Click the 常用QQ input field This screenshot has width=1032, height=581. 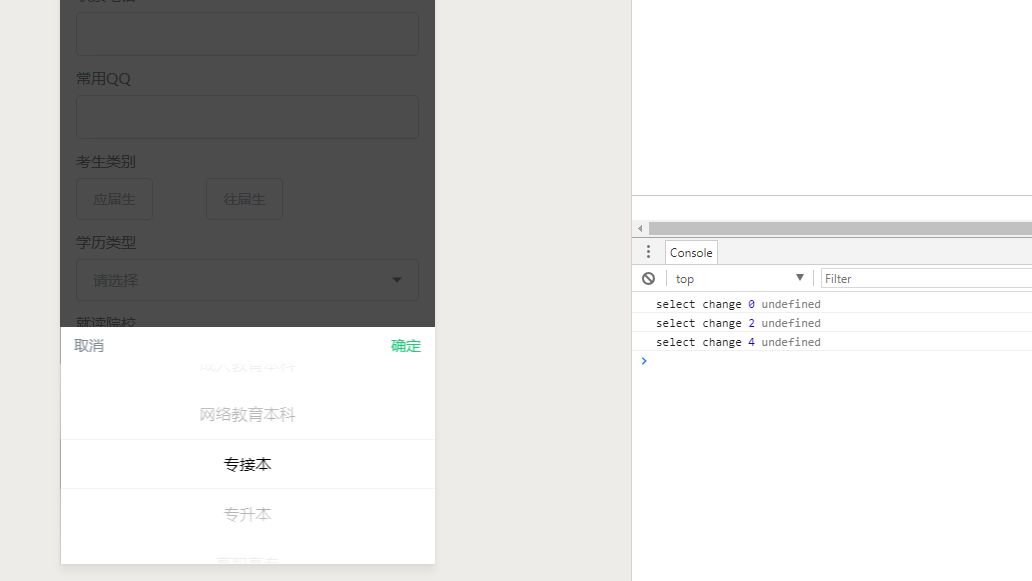[x=247, y=117]
